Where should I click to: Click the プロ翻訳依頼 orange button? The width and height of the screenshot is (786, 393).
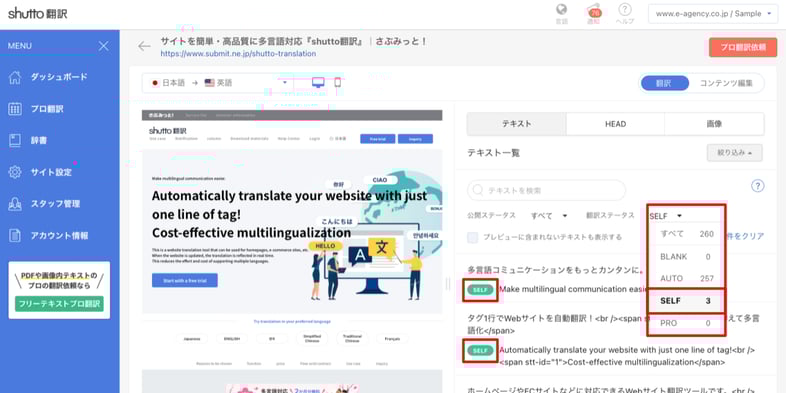[743, 47]
